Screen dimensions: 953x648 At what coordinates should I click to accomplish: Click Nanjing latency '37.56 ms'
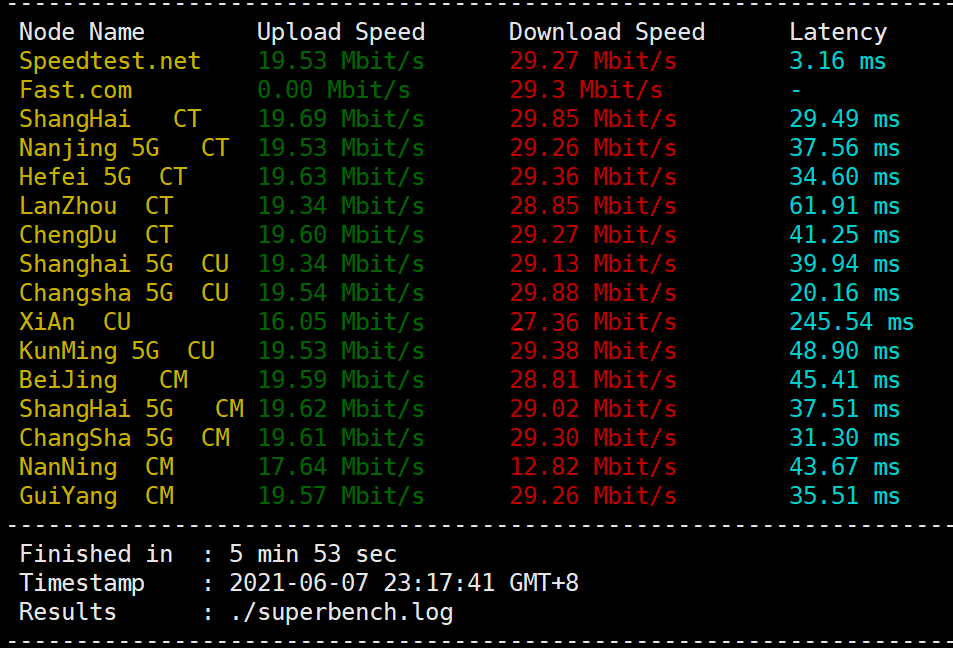(845, 148)
